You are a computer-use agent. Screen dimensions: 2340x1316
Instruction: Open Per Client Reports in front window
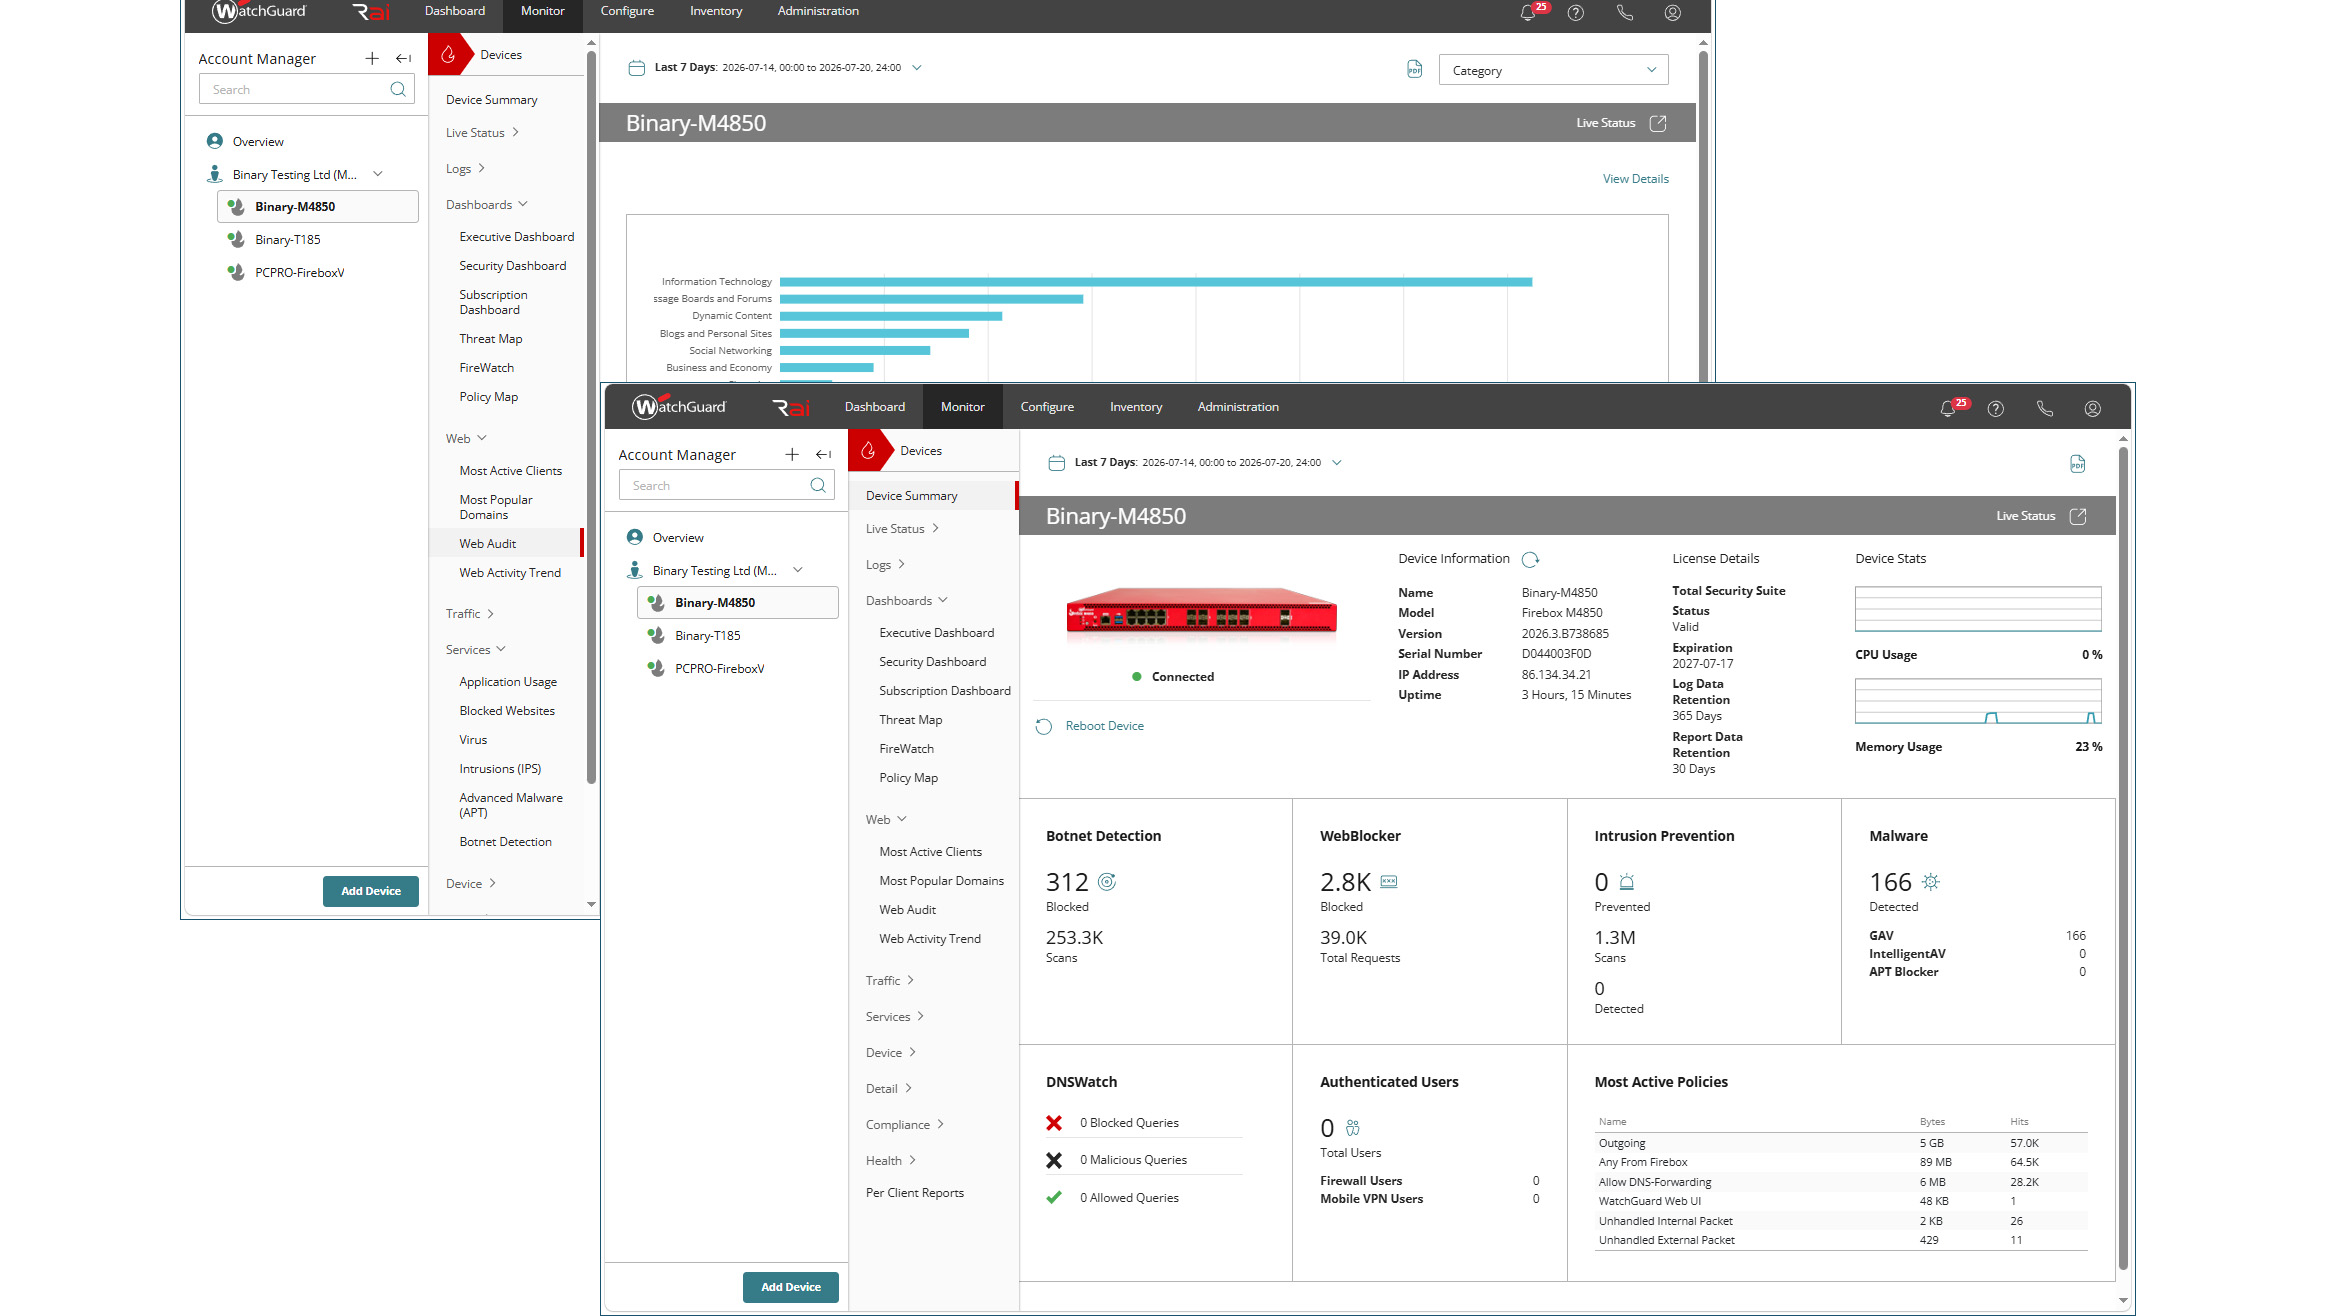[x=914, y=1193]
